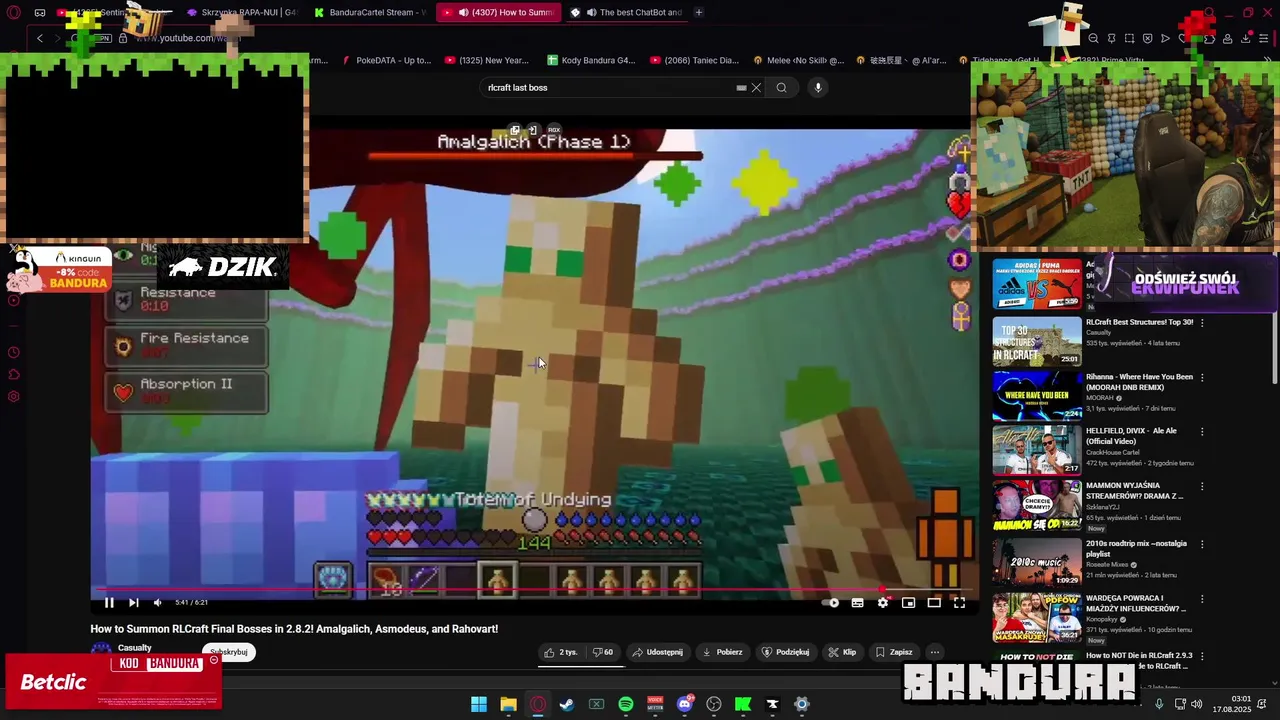Image resolution: width=1280 pixels, height=720 pixels.
Task: Pause the YouTube video
Action: [109, 602]
